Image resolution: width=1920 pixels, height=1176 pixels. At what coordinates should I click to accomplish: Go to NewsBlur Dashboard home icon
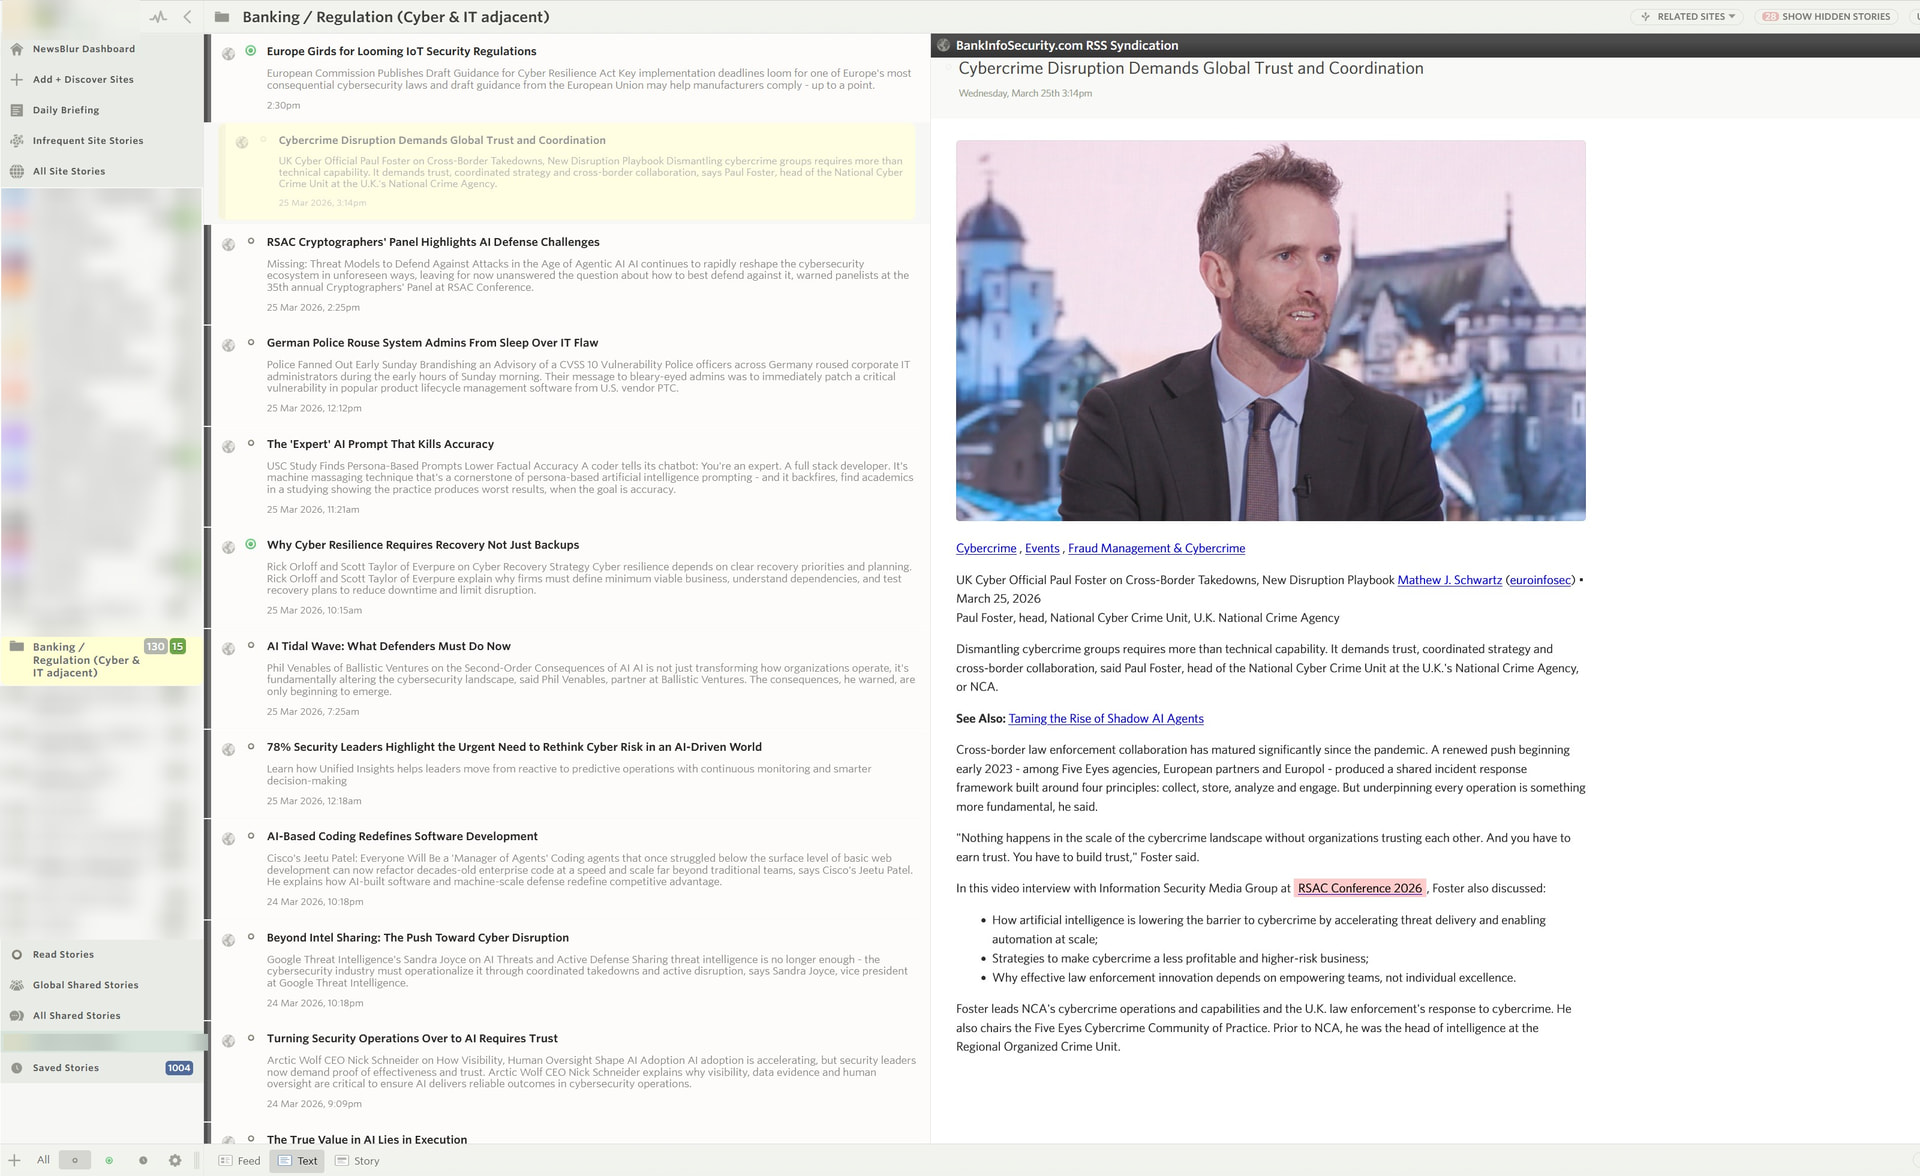(x=17, y=49)
